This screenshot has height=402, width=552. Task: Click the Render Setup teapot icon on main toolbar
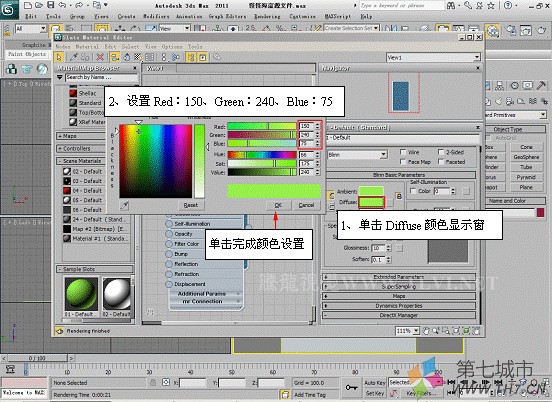(x=511, y=31)
